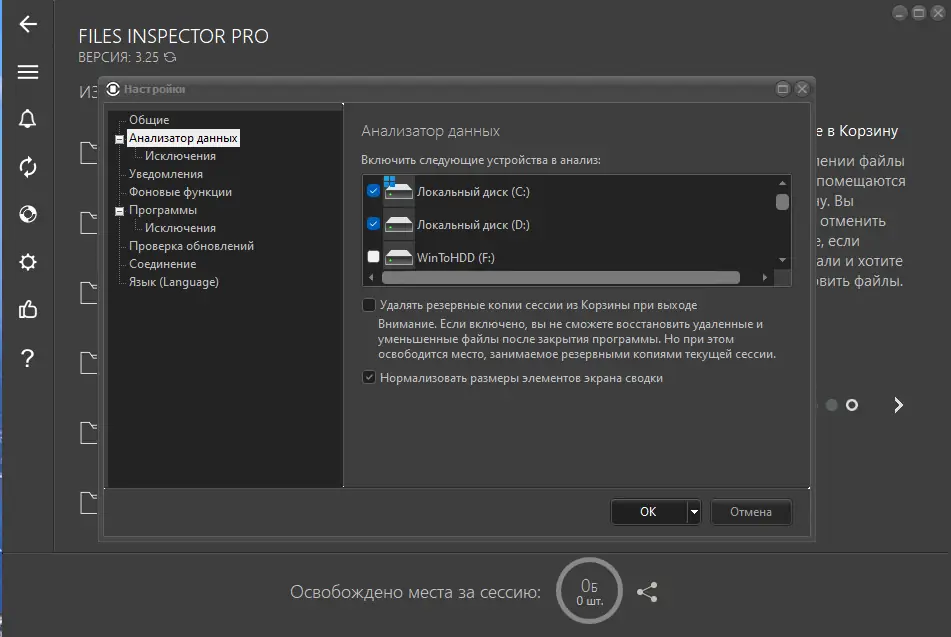
Task: Open Фоновые функции settings section
Action: click(180, 192)
